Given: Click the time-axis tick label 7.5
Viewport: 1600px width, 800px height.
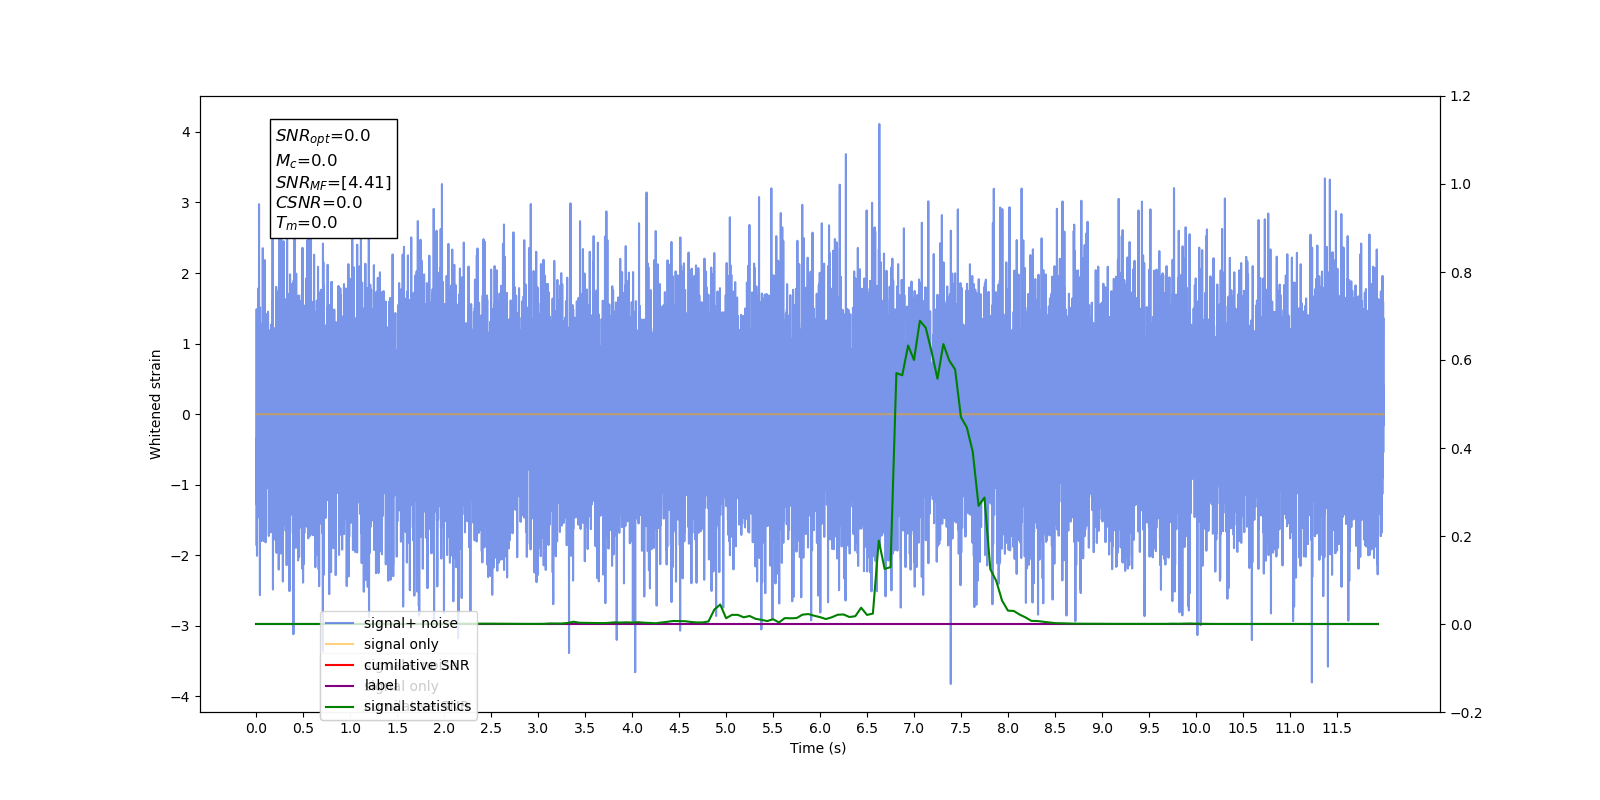Looking at the screenshot, I should coord(961,728).
